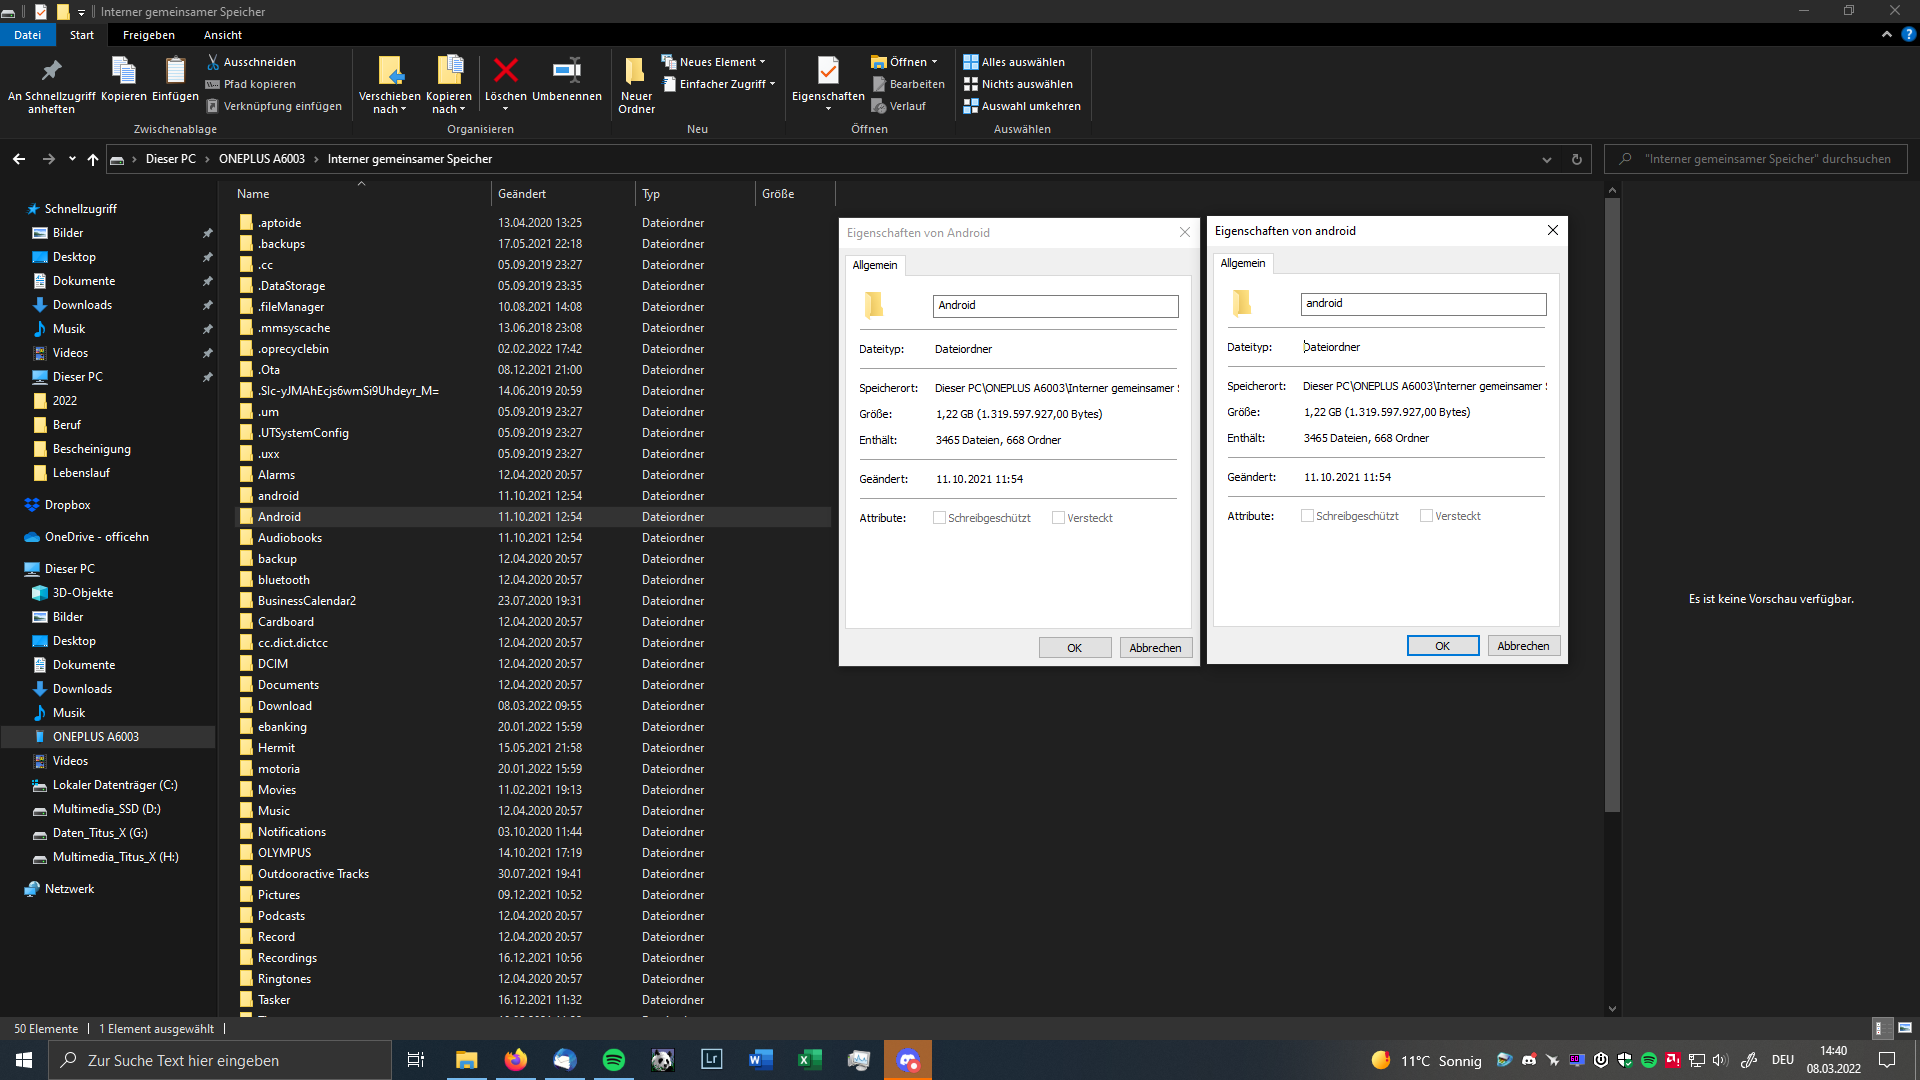The width and height of the screenshot is (1920, 1080).
Task: Open the Datei menu
Action: (x=28, y=34)
